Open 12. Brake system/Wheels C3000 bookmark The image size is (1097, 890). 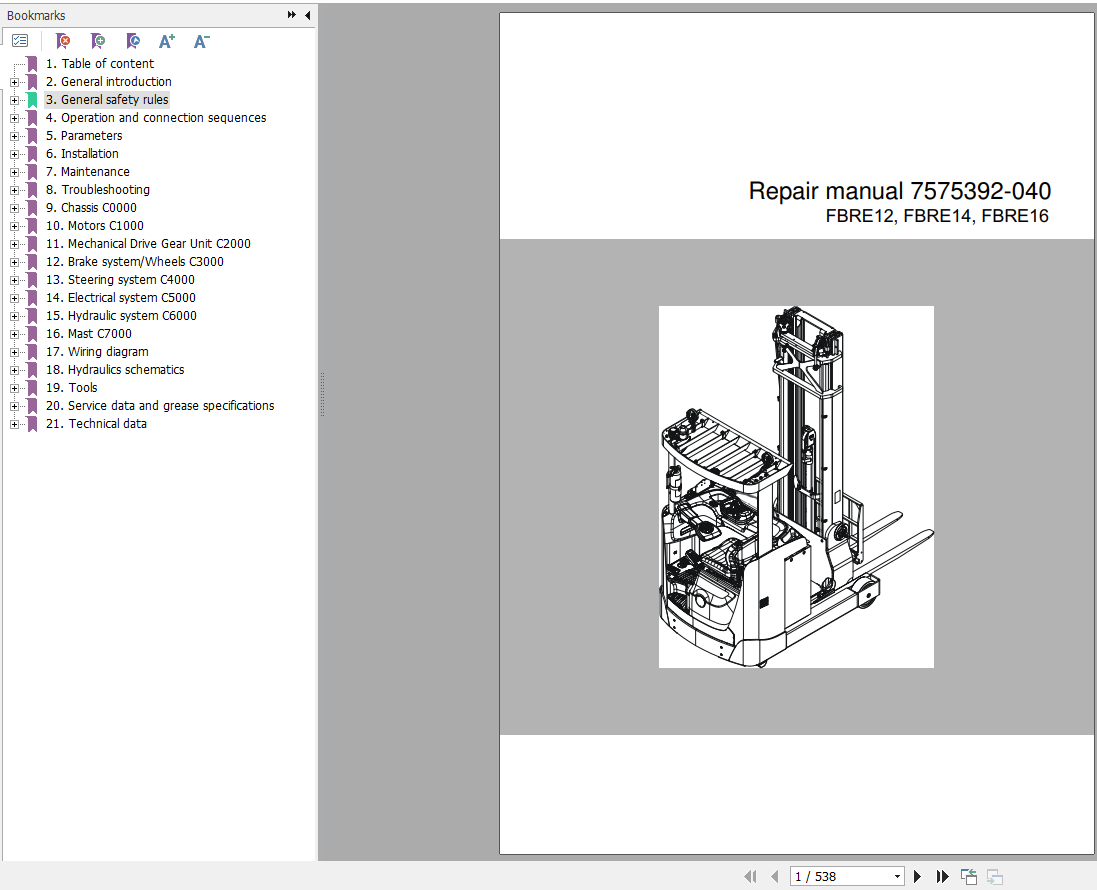click(135, 262)
